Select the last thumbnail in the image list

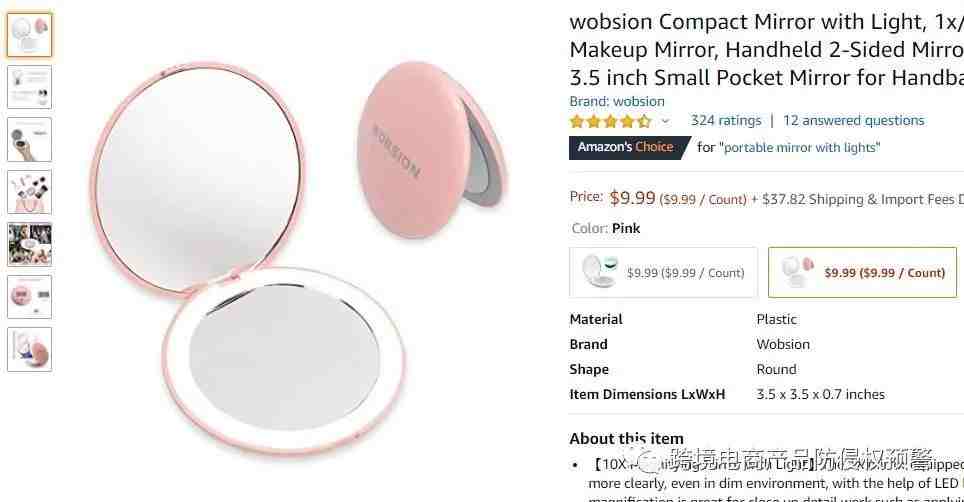30,350
